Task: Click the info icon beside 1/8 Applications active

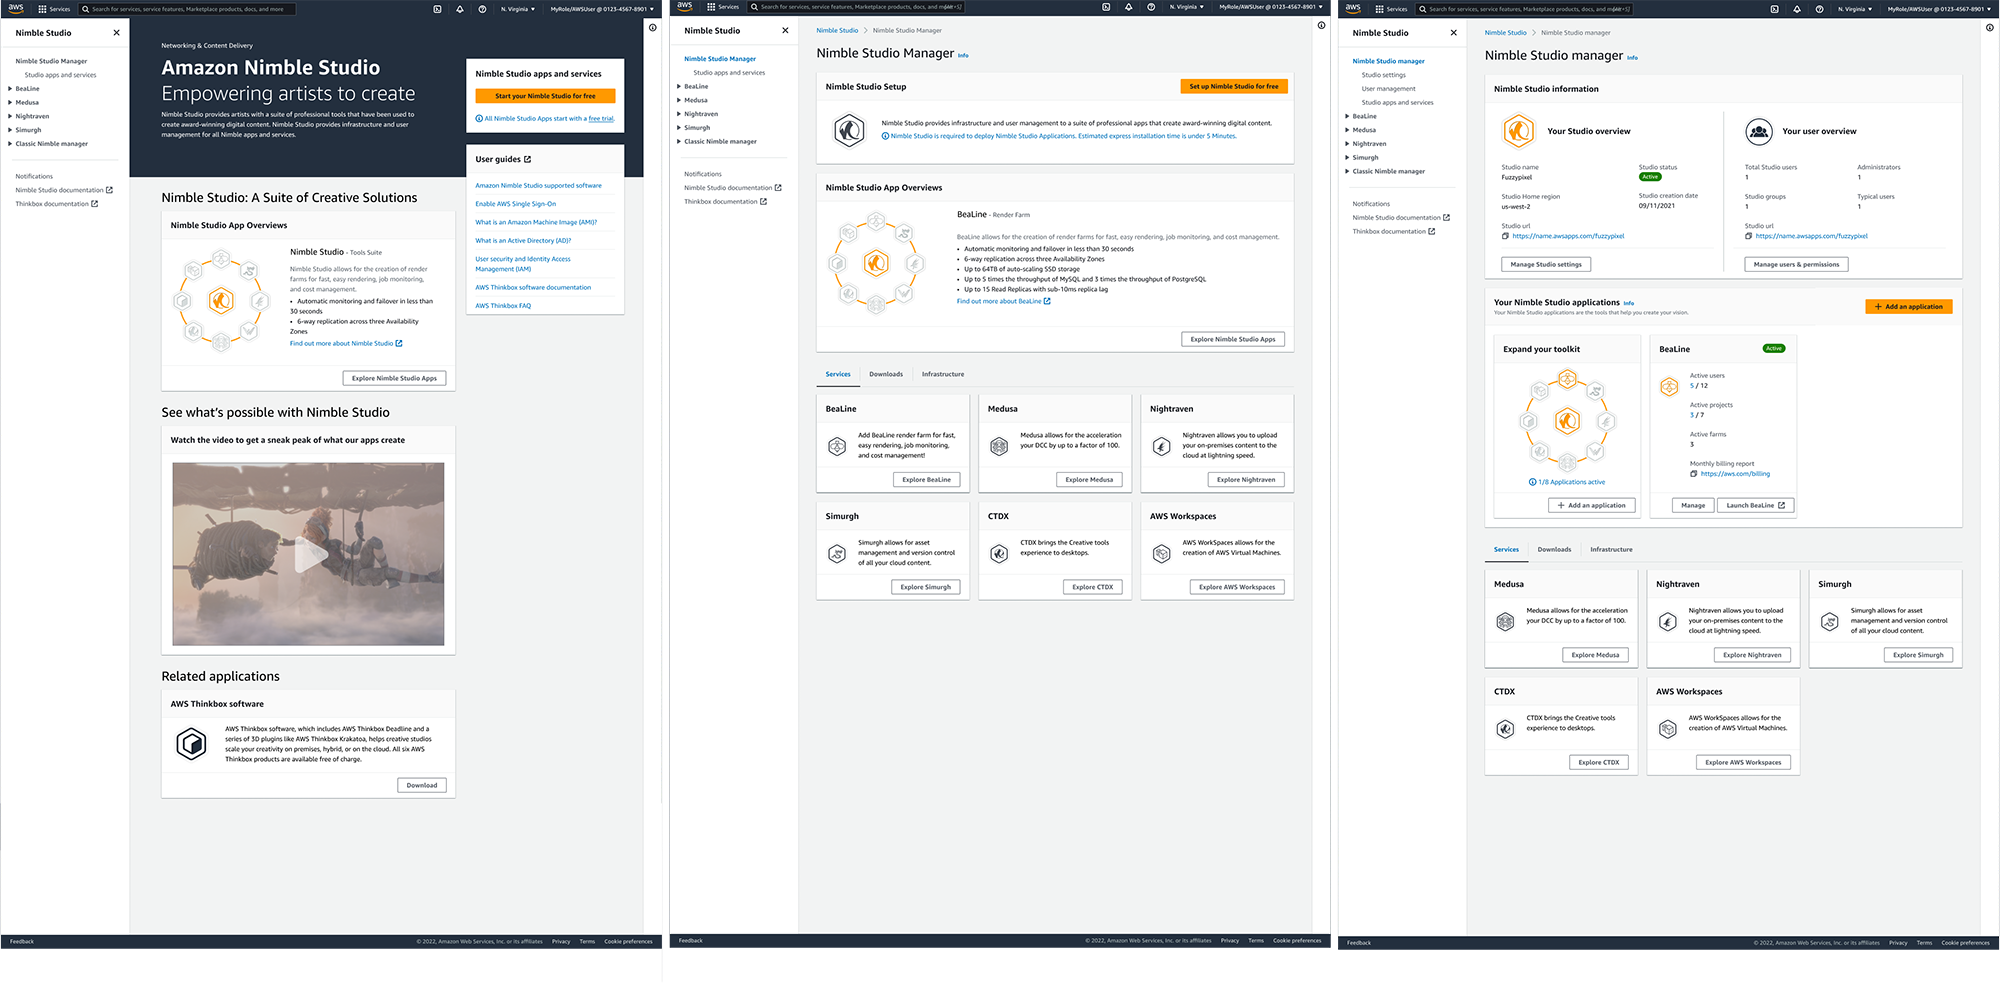Action: (1532, 482)
